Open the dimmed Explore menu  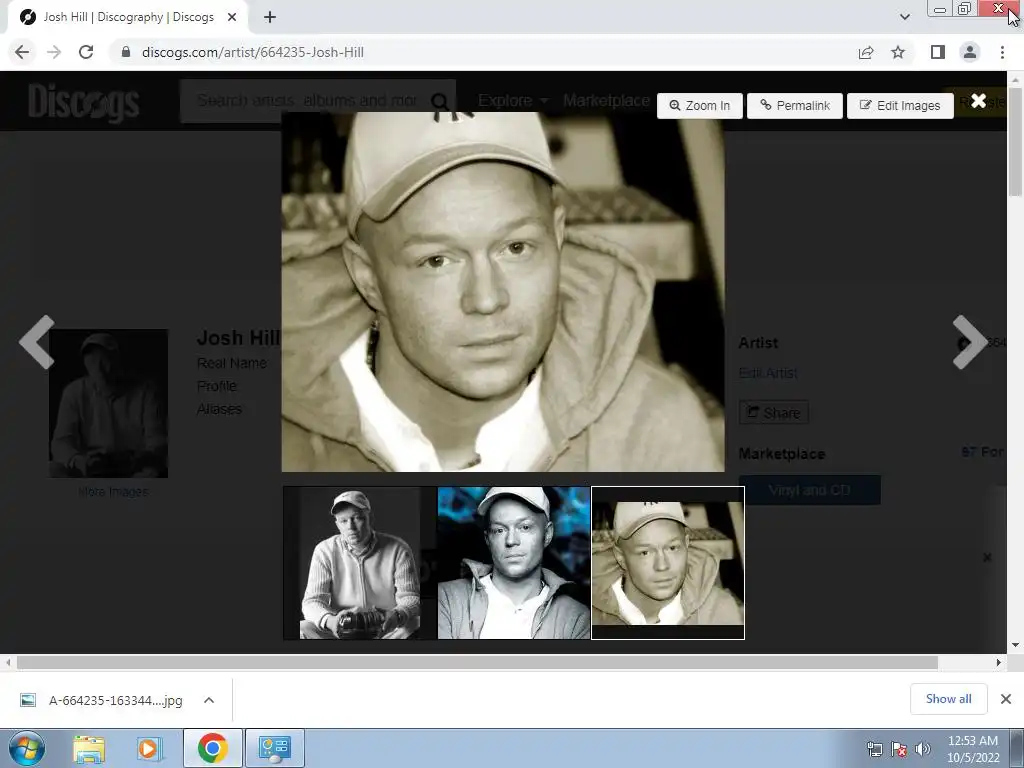coord(513,101)
